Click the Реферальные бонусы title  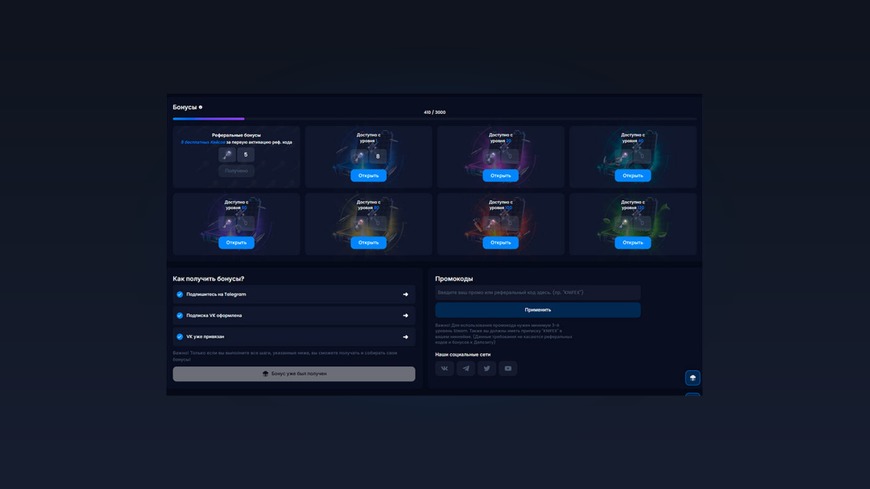236,135
